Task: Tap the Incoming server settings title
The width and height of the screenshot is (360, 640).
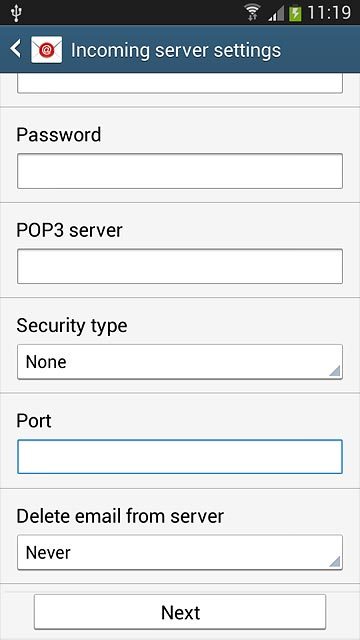Action: pos(176,50)
